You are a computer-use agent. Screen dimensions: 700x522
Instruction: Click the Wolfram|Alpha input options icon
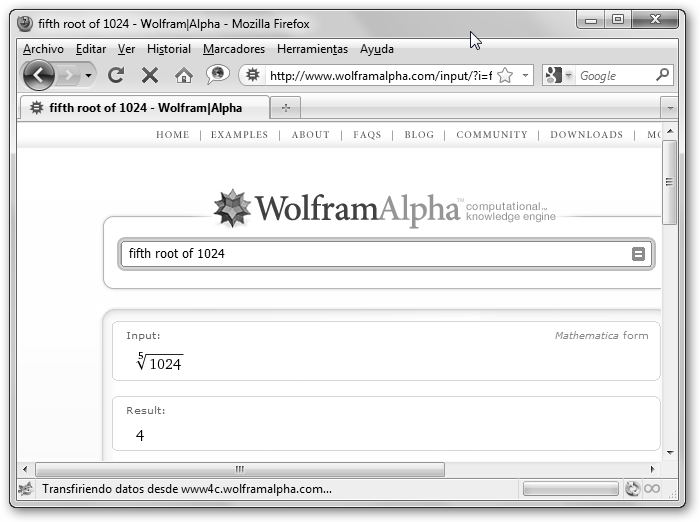638,254
